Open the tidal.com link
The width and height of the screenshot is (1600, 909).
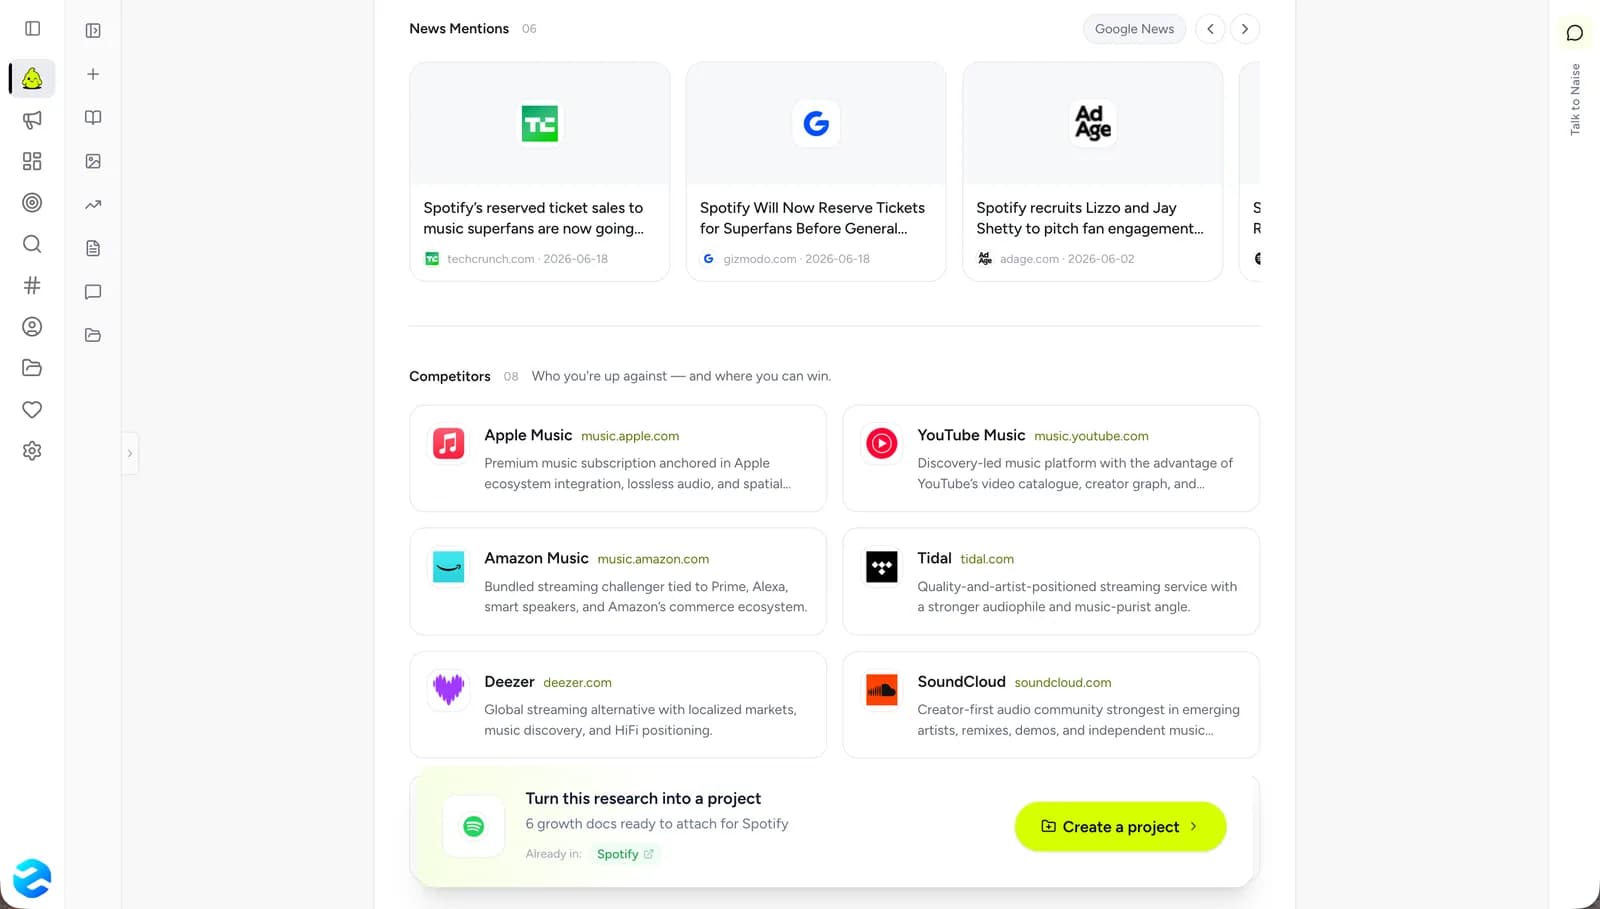click(987, 559)
